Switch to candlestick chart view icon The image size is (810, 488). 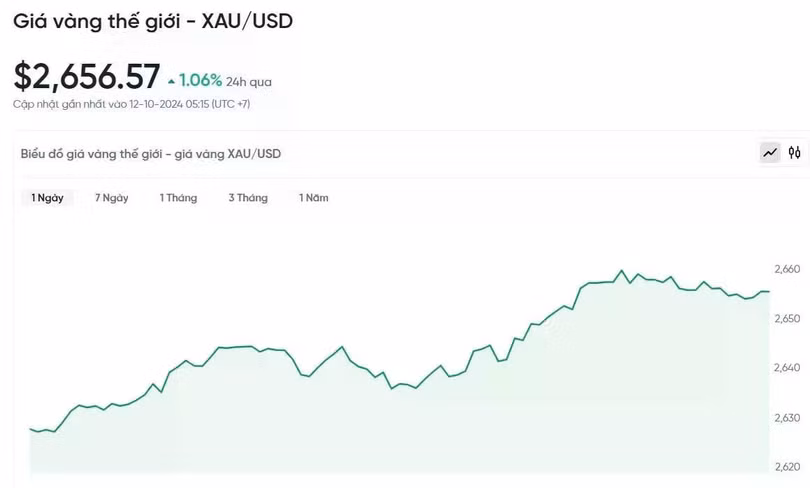coord(795,153)
